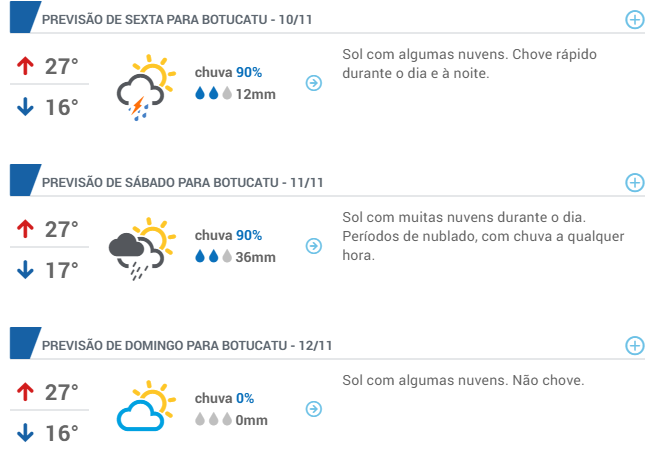
Task: Open Saturday details via circled arrow icon
Action: [314, 246]
